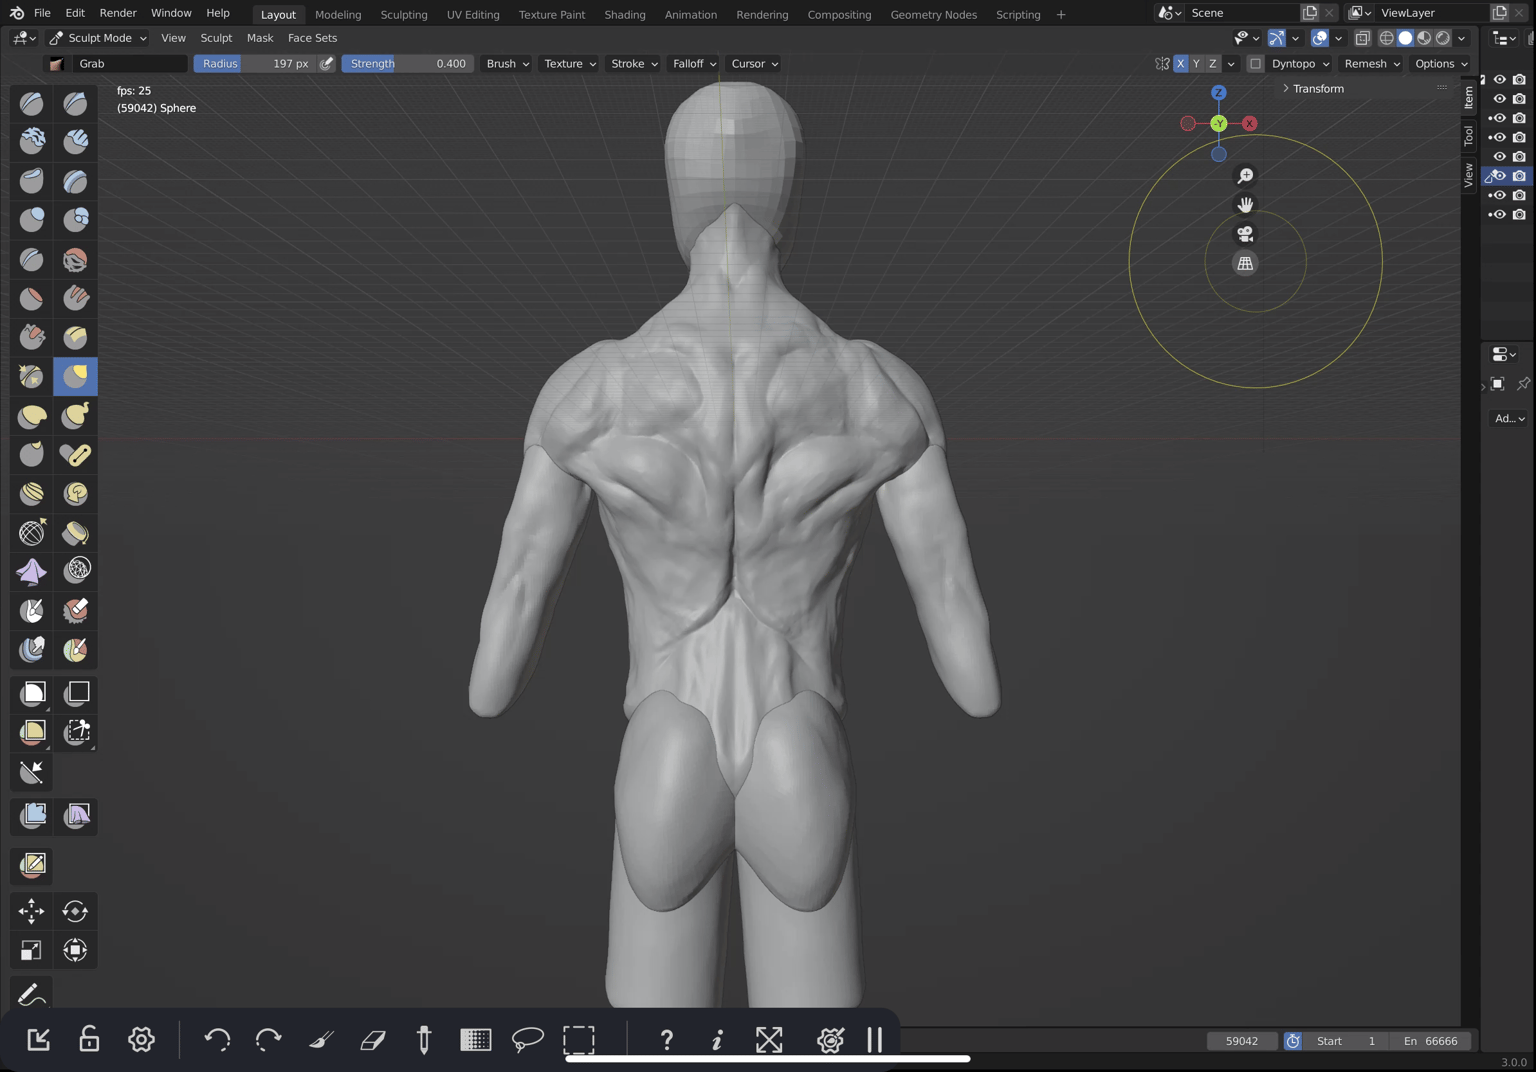The height and width of the screenshot is (1072, 1536).
Task: Select the Draw Sharp brush
Action: 75,103
